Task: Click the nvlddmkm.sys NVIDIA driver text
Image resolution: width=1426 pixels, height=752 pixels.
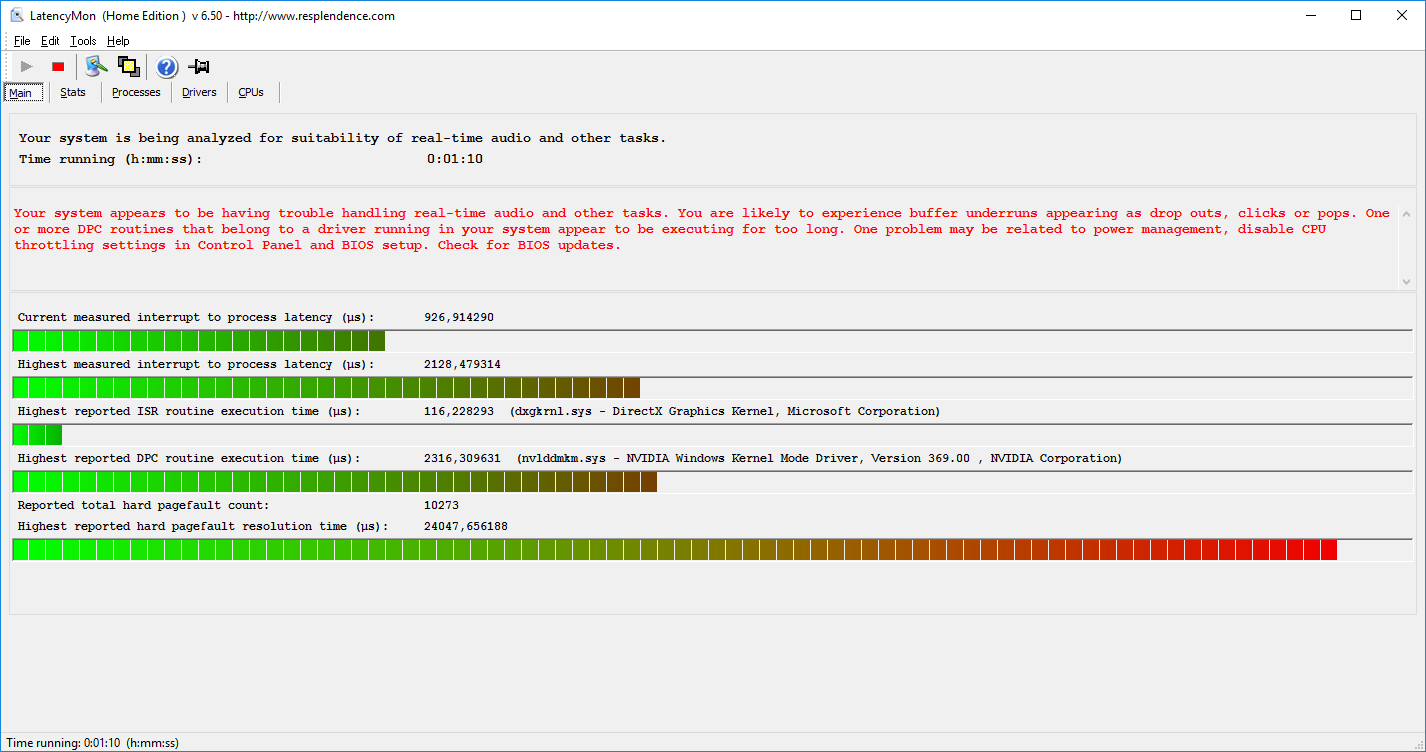Action: click(819, 458)
